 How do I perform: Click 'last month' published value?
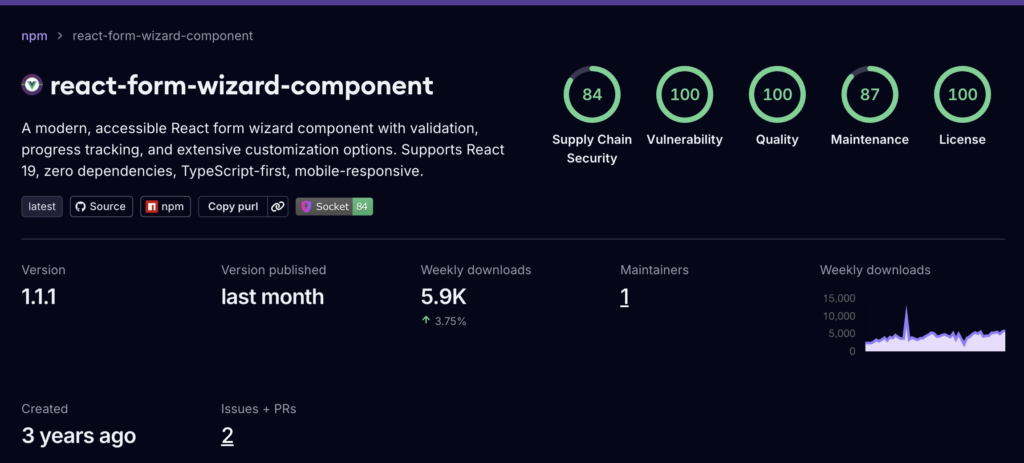pos(272,297)
